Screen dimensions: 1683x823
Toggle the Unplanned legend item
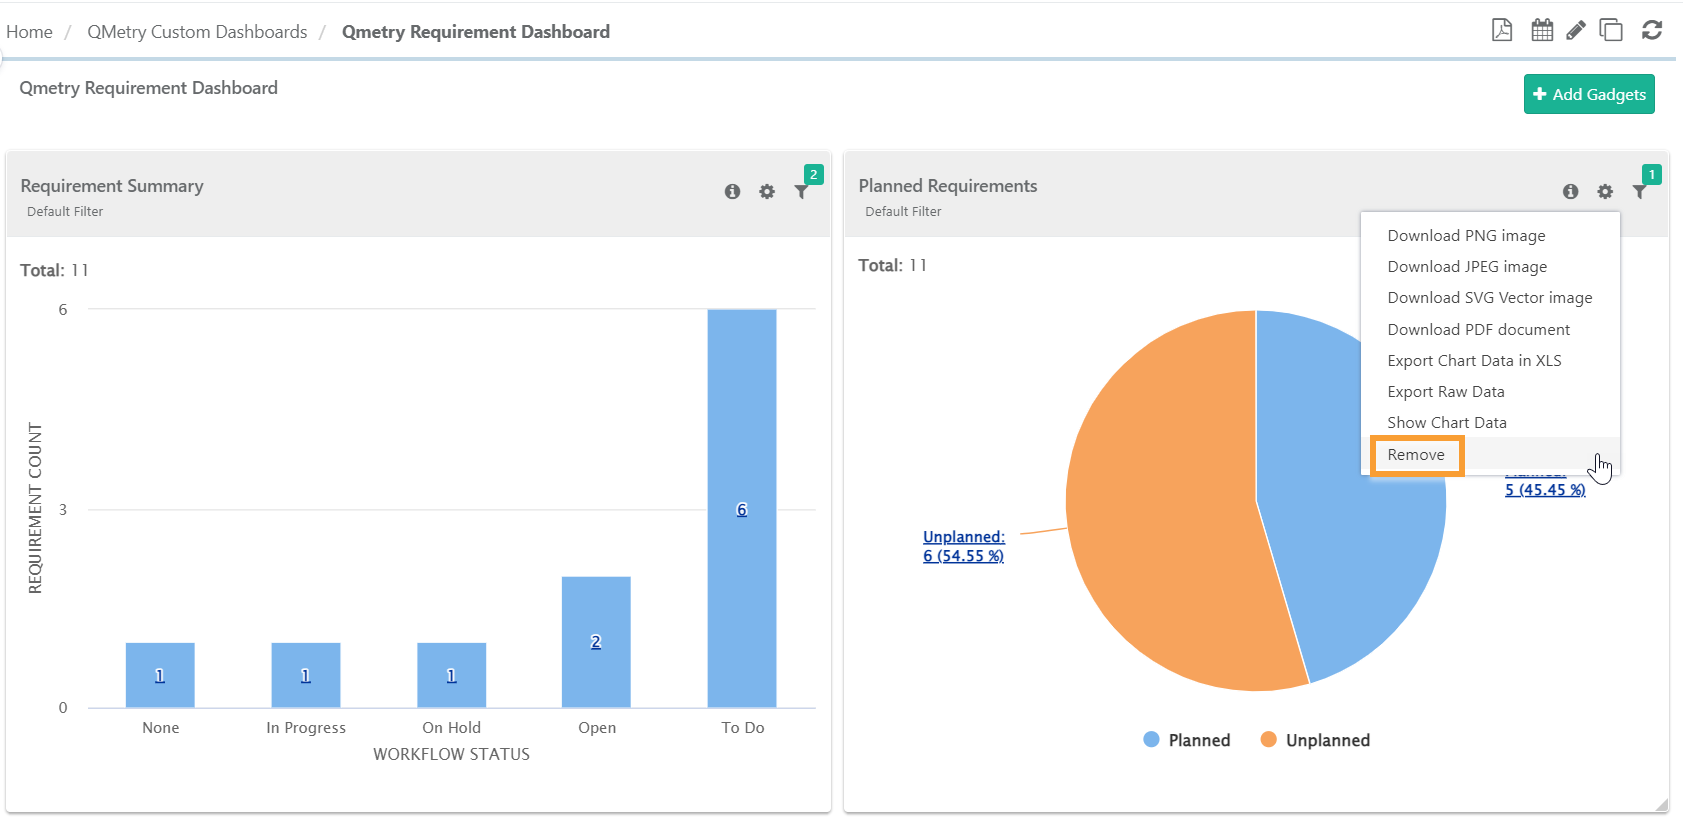point(1315,740)
